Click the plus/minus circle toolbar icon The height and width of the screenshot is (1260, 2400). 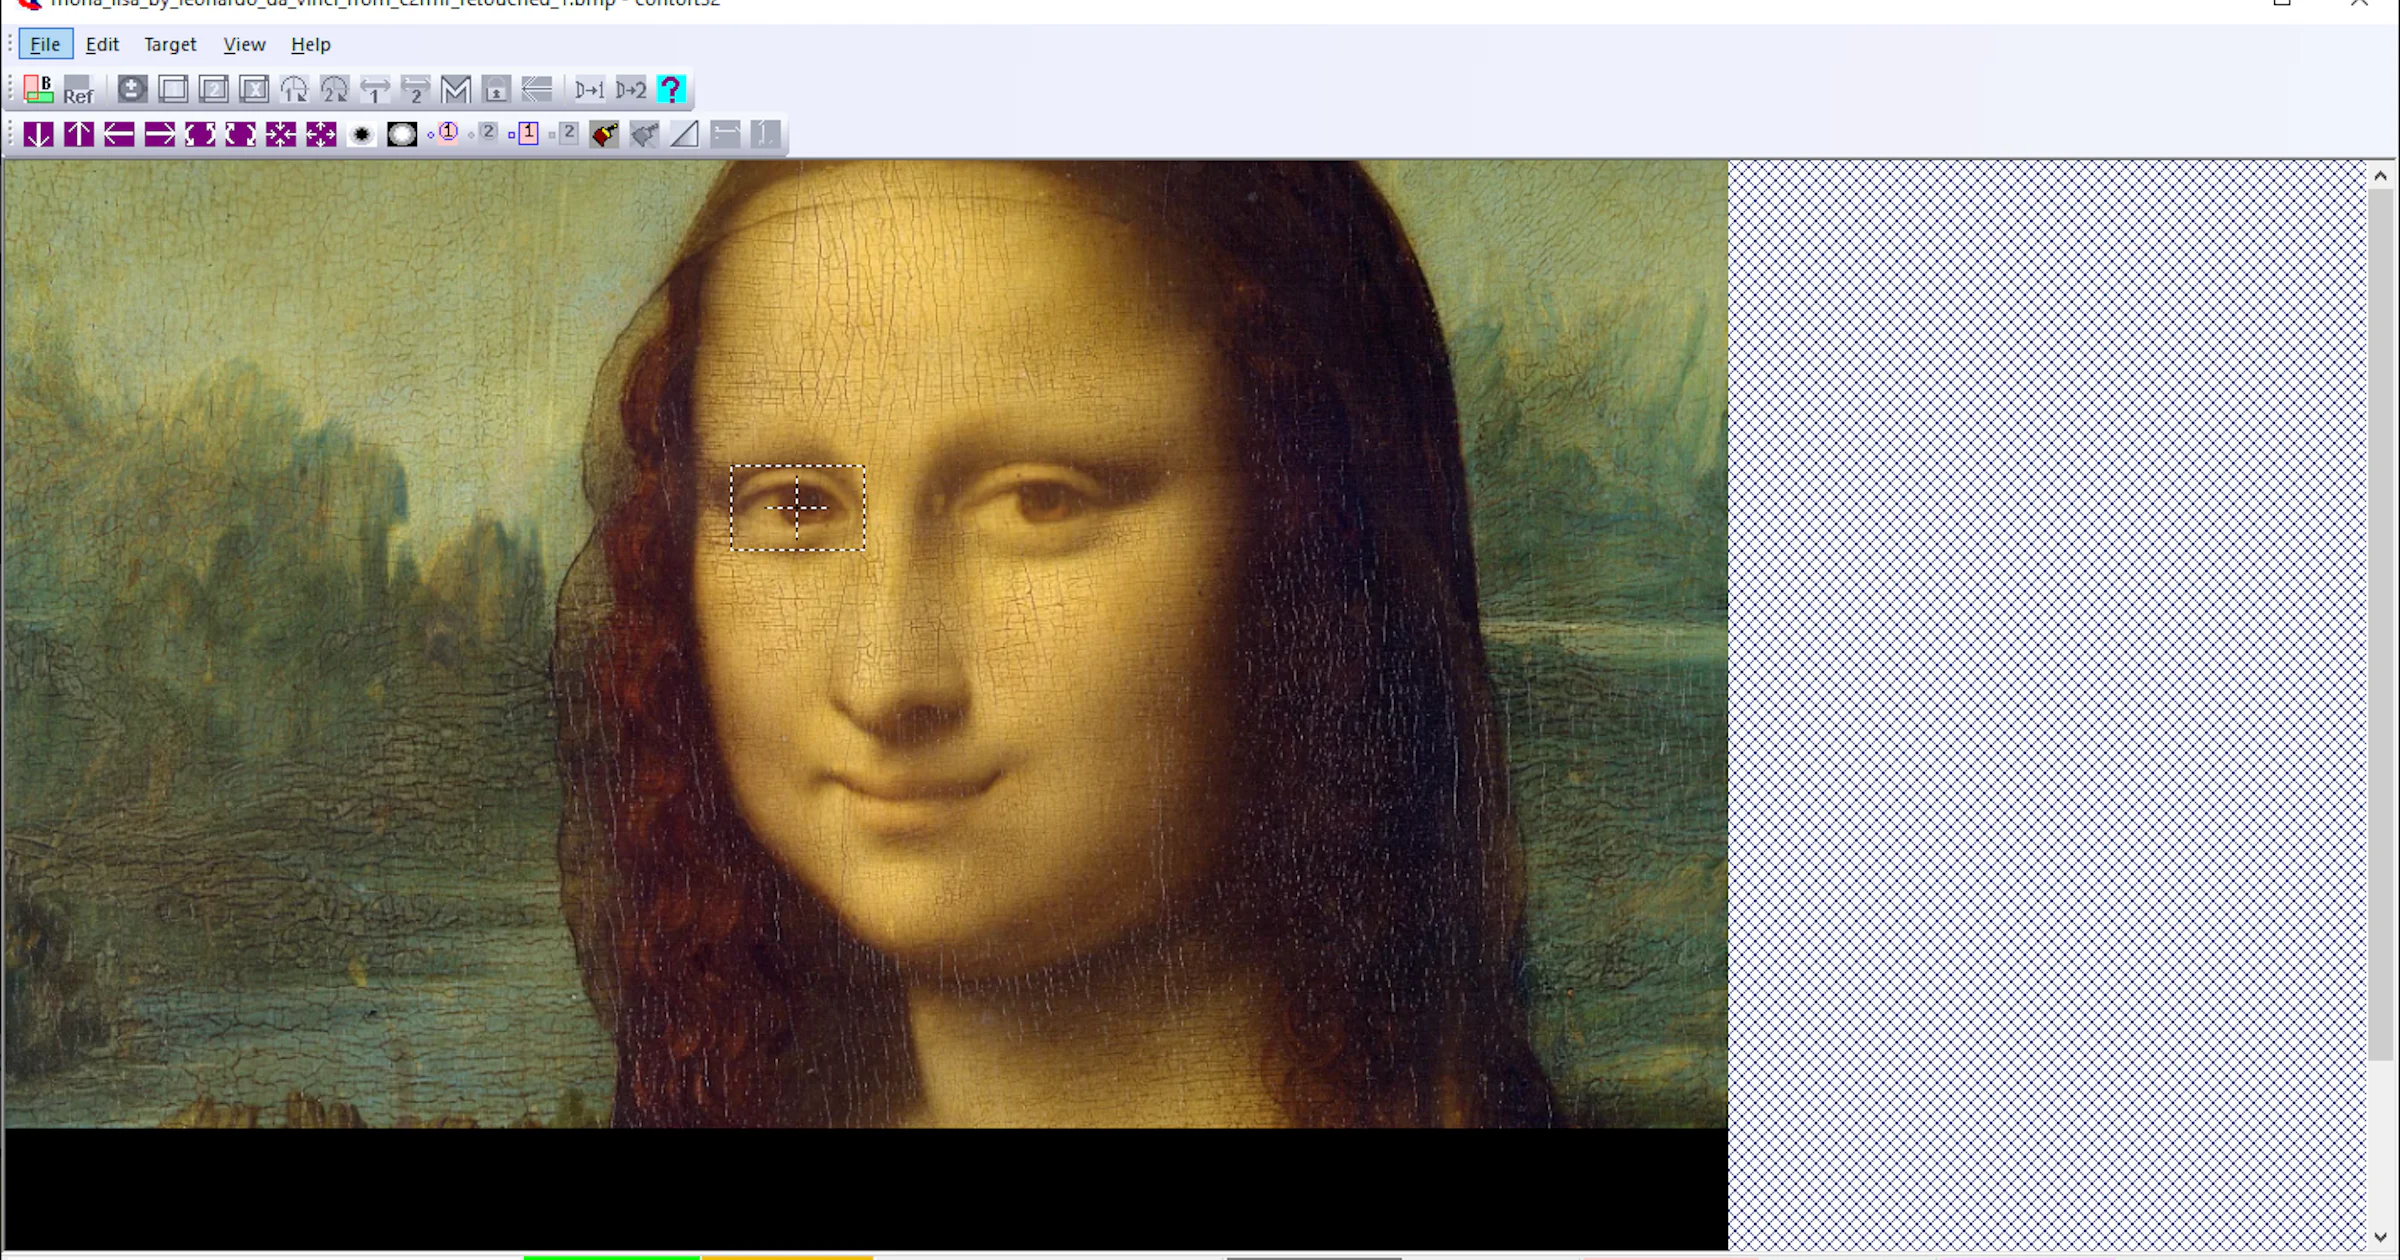pos(132,89)
